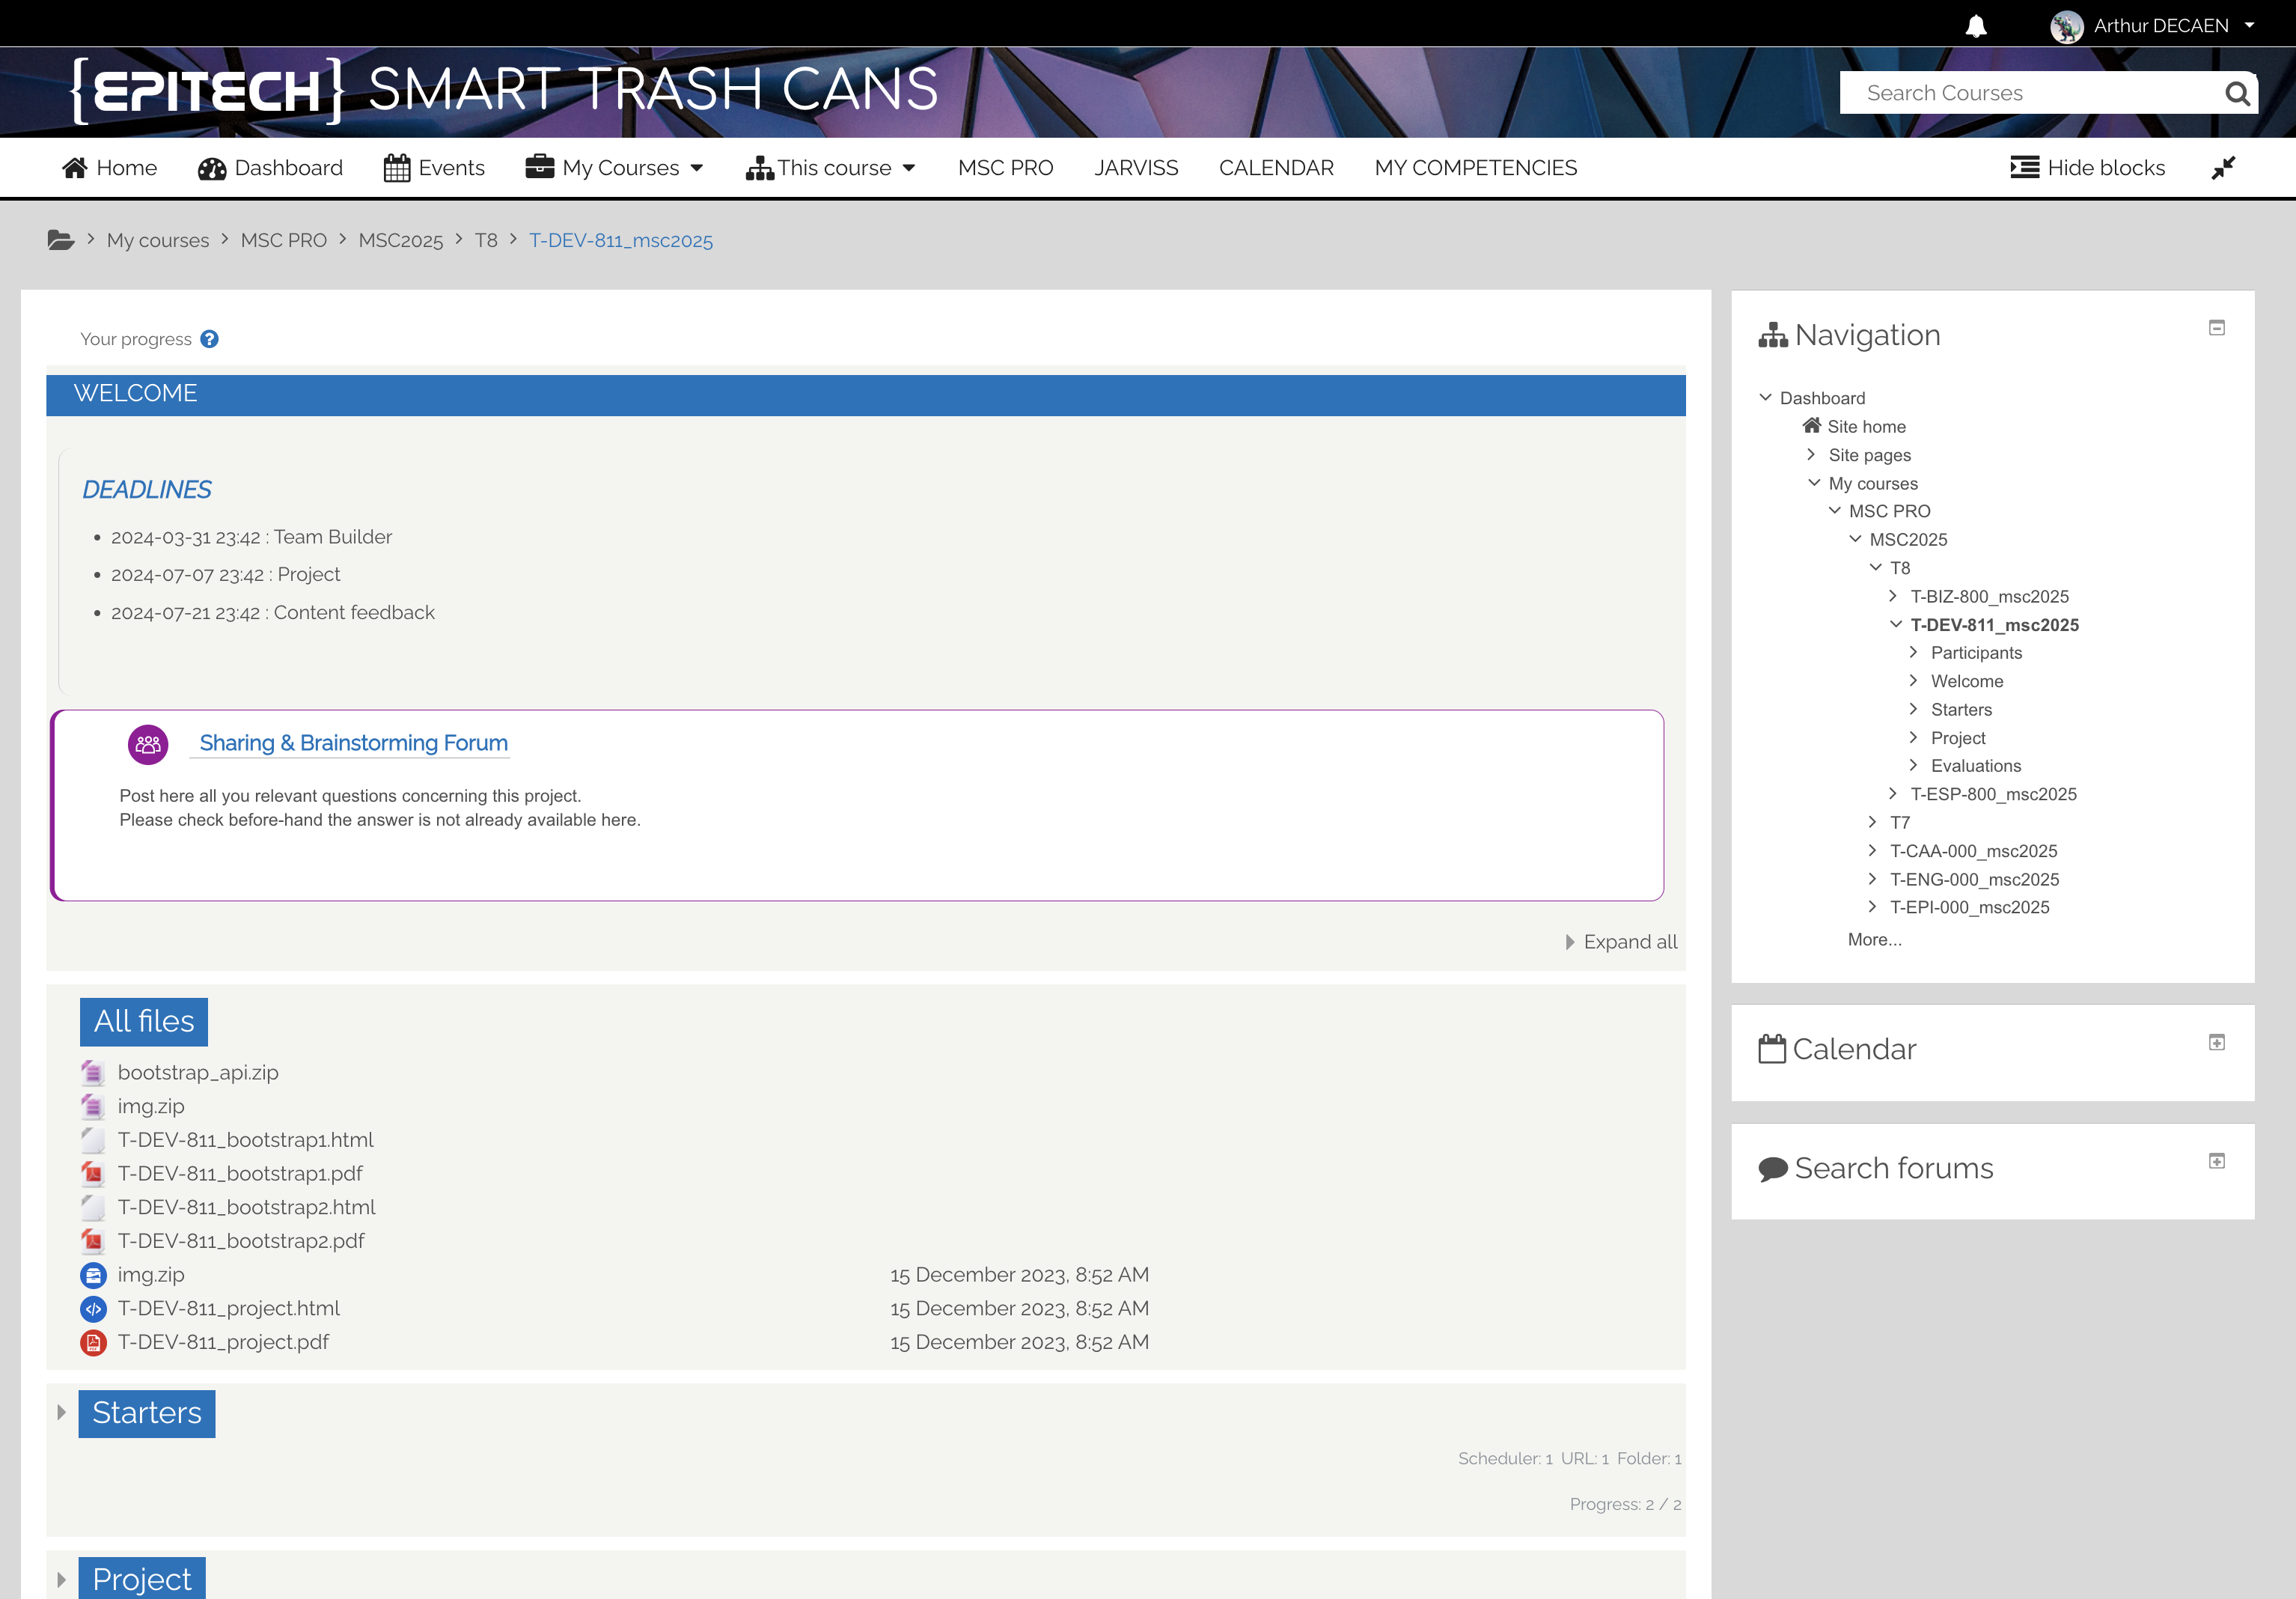Open the JARVISS menu item
Image resolution: width=2296 pixels, height=1599 pixels.
tap(1135, 168)
